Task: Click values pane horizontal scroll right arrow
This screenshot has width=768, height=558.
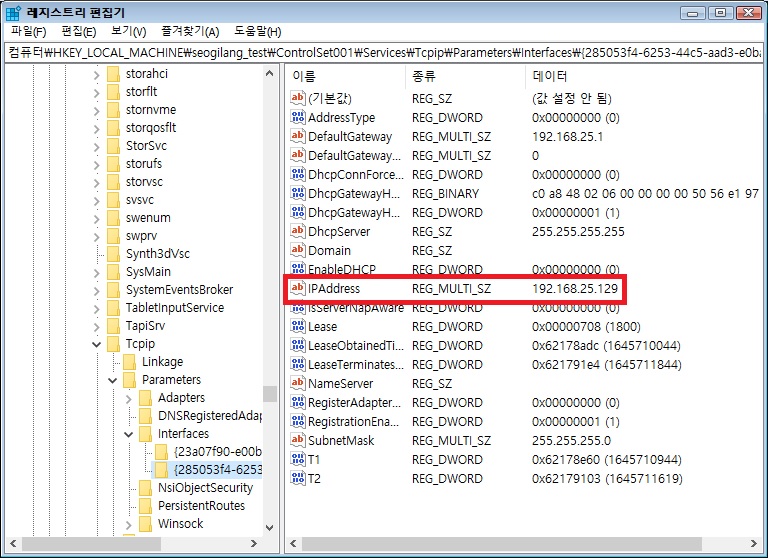Action: point(754,543)
